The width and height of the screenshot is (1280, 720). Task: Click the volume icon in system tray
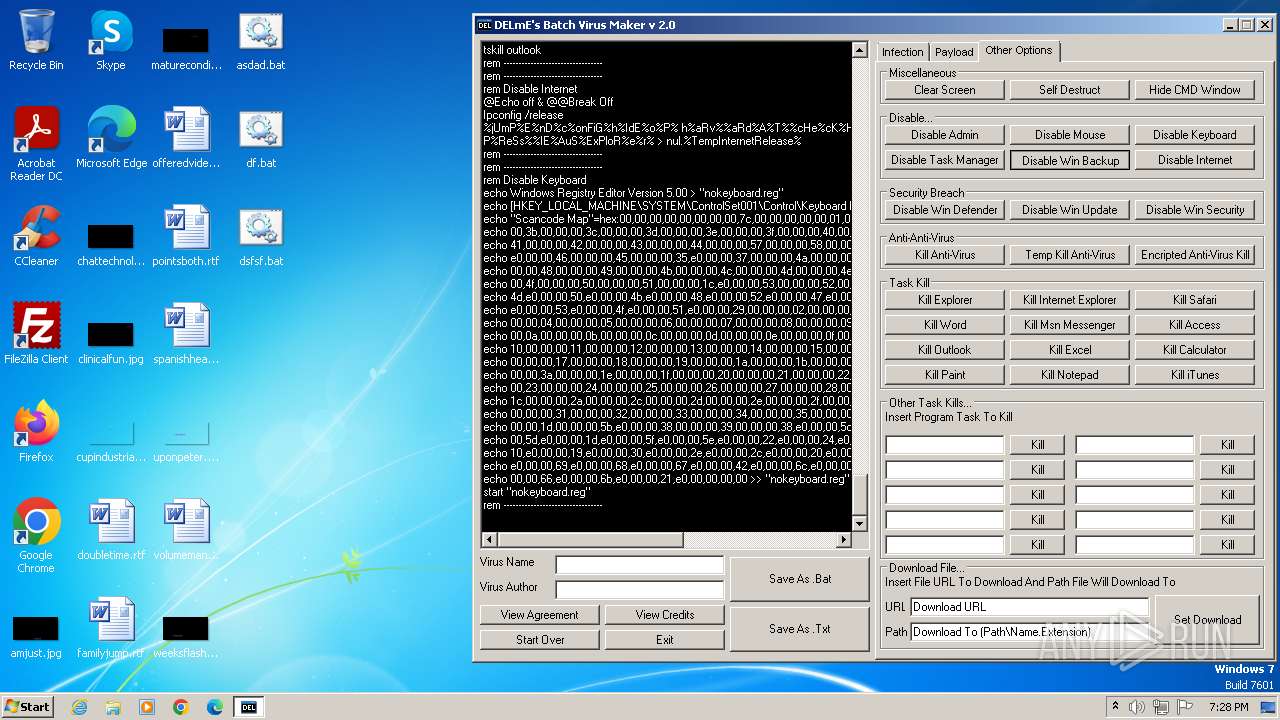1137,707
